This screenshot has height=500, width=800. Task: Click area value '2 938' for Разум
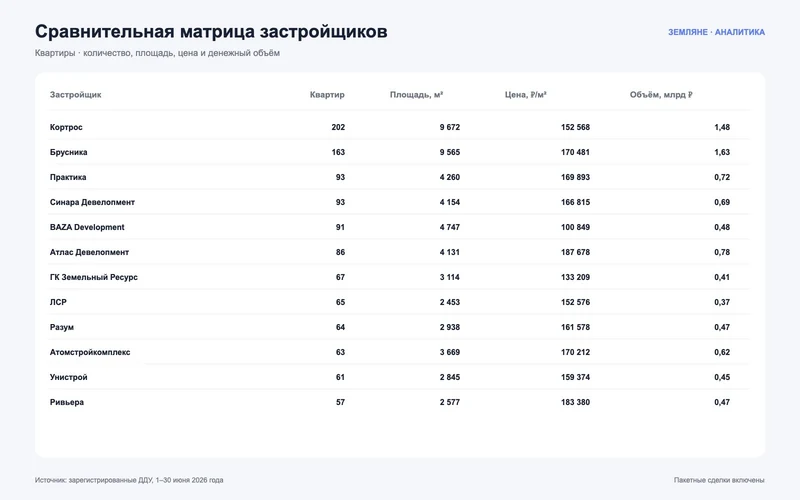tap(449, 327)
